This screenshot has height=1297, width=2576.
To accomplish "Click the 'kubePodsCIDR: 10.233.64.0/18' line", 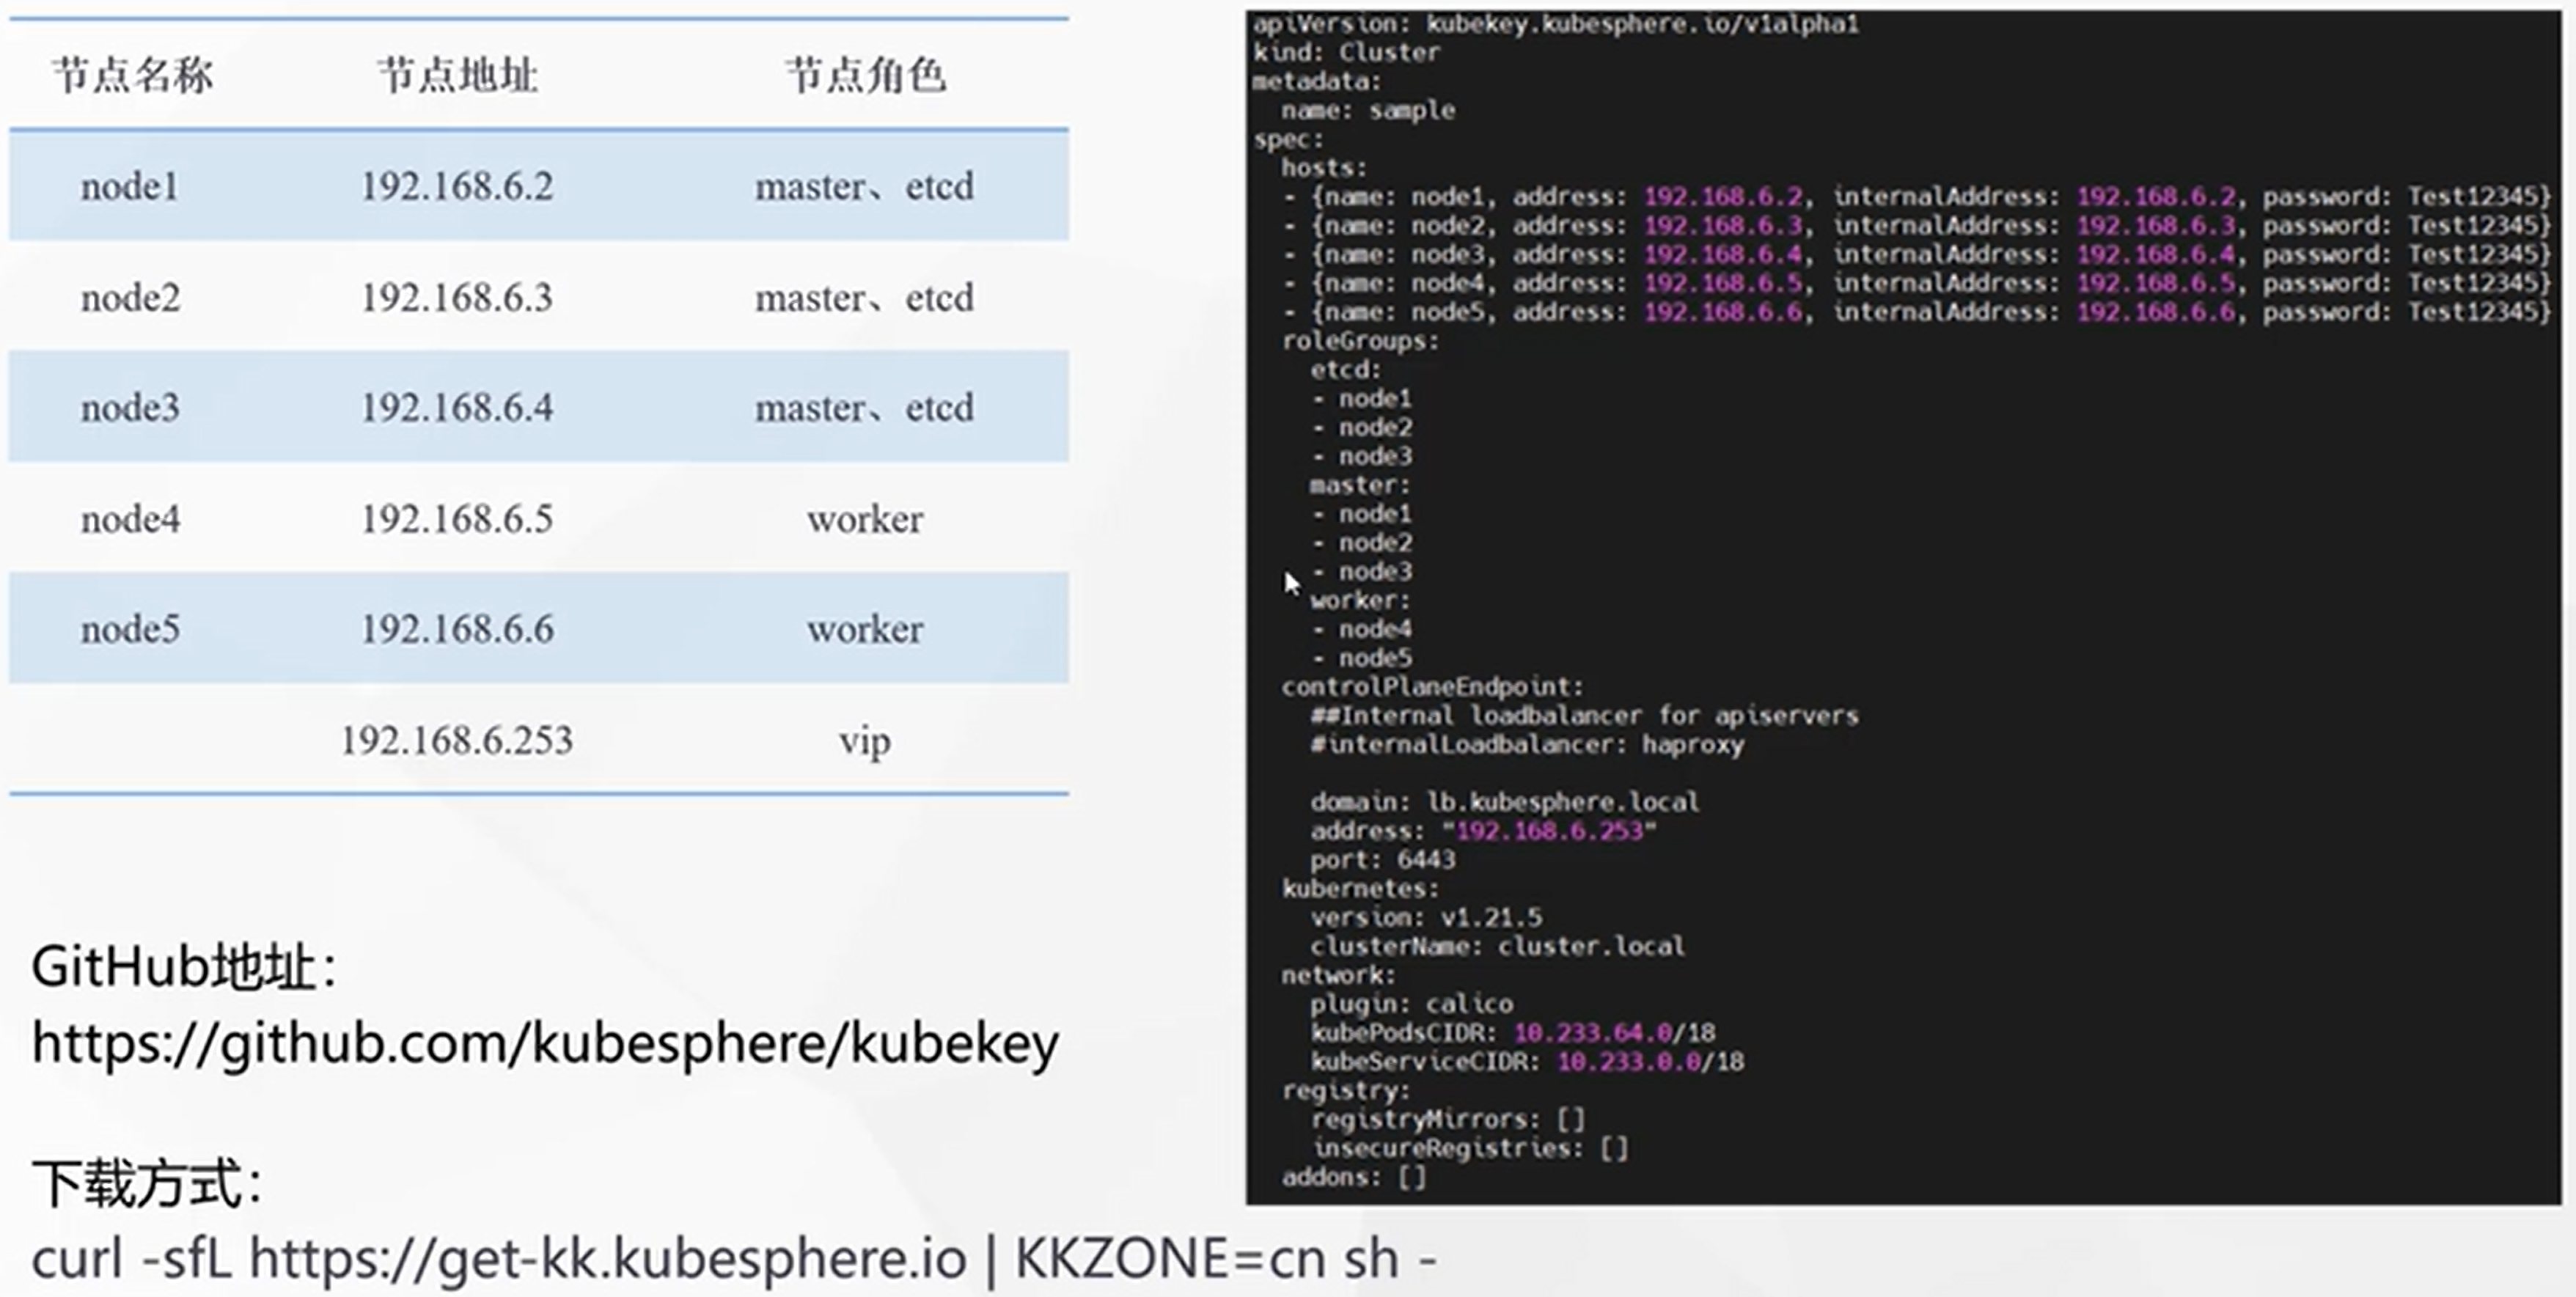I will (x=1513, y=1033).
